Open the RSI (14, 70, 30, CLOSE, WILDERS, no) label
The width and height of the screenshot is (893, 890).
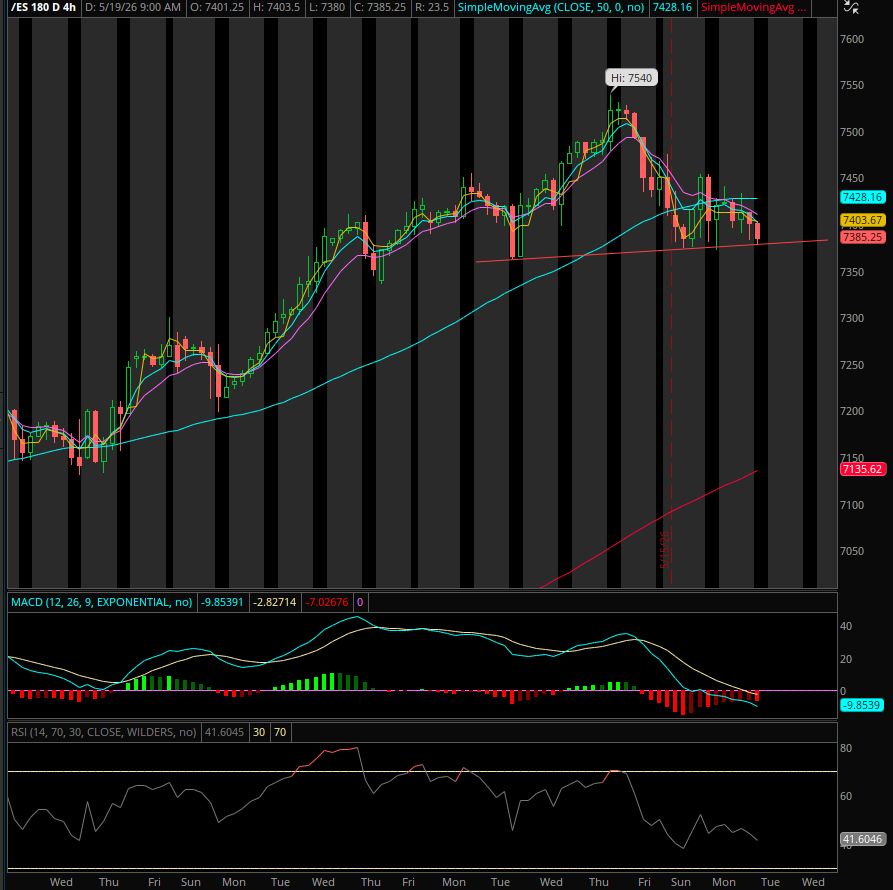tap(104, 732)
